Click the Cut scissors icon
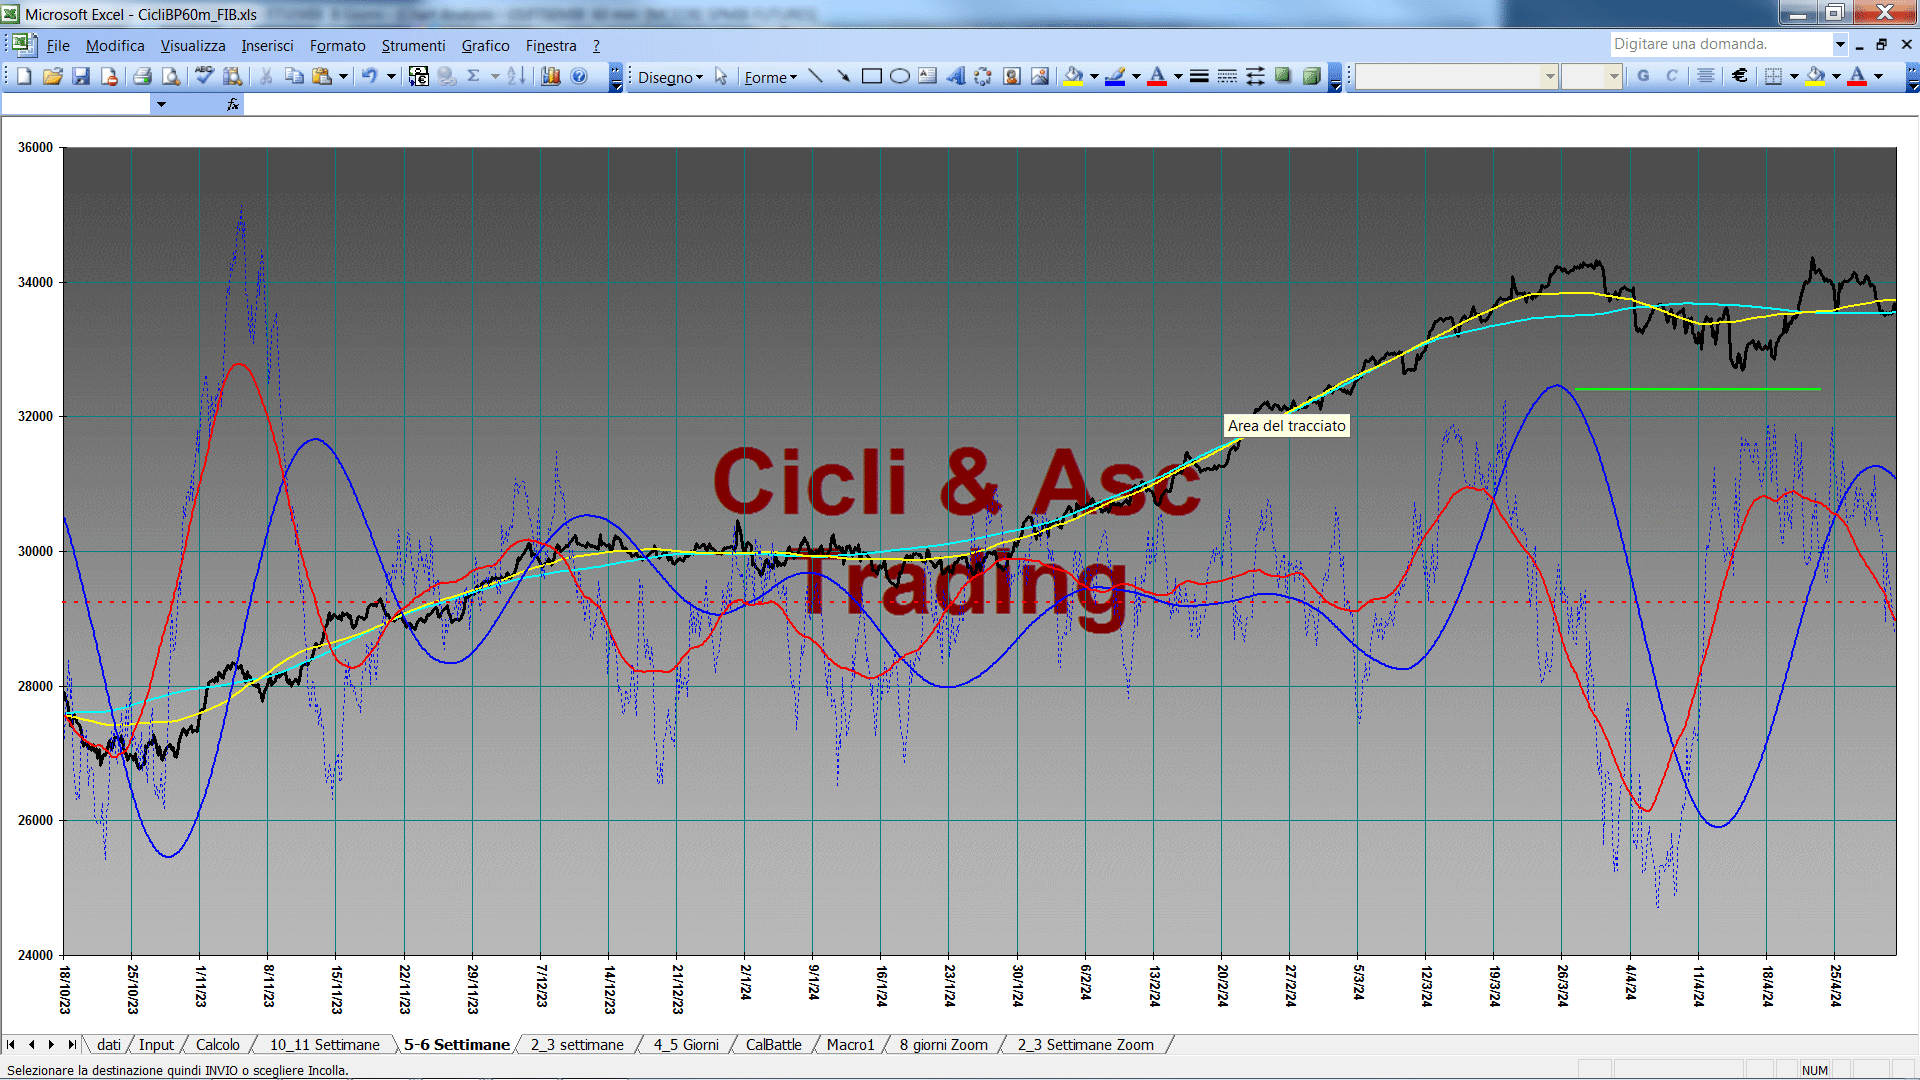The image size is (1920, 1080). point(265,76)
